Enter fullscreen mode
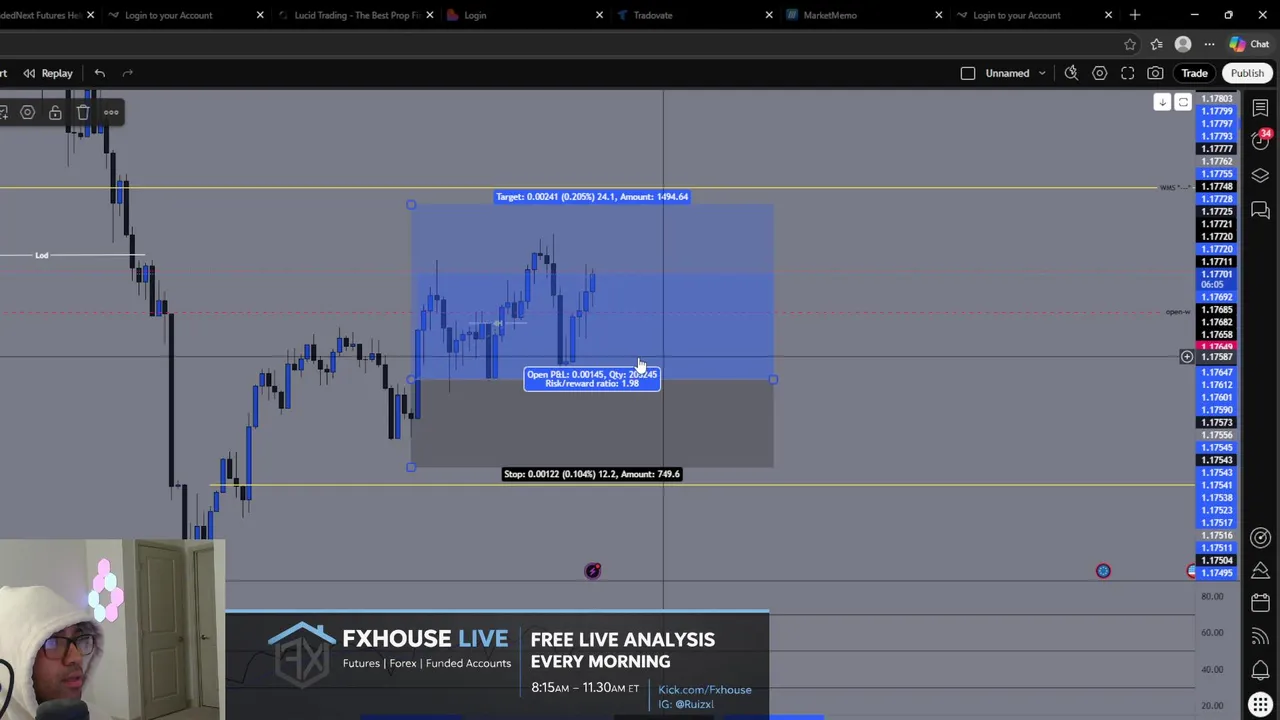 click(1127, 73)
